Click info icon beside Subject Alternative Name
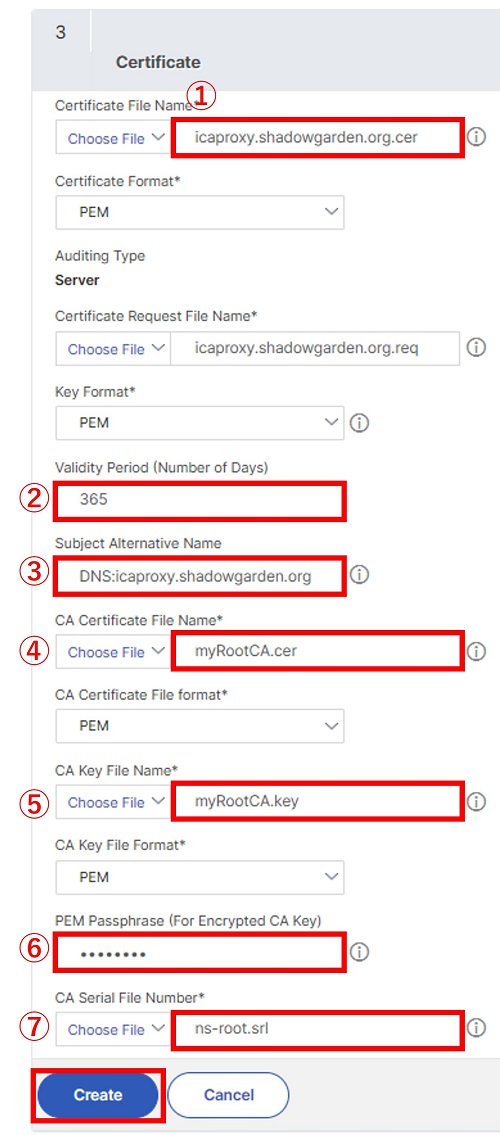500x1135 pixels. (360, 575)
